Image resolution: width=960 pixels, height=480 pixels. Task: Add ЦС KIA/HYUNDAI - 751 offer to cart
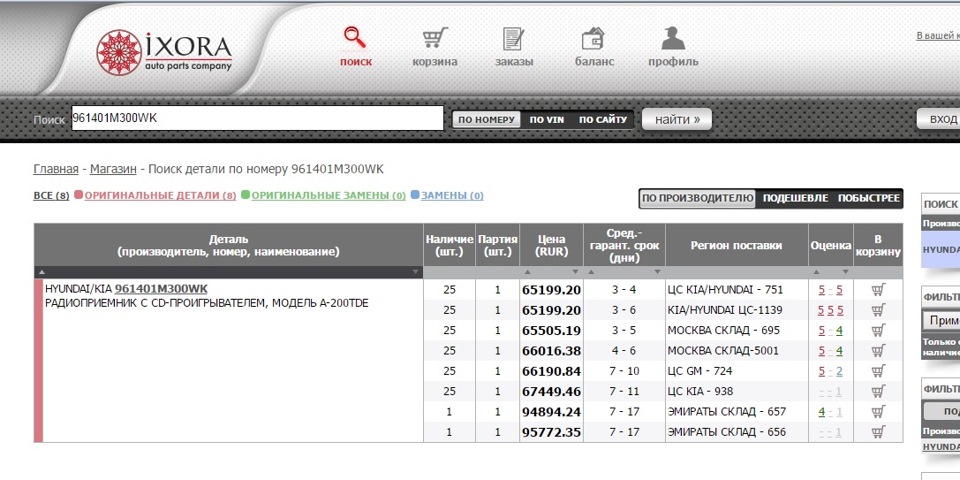878,290
